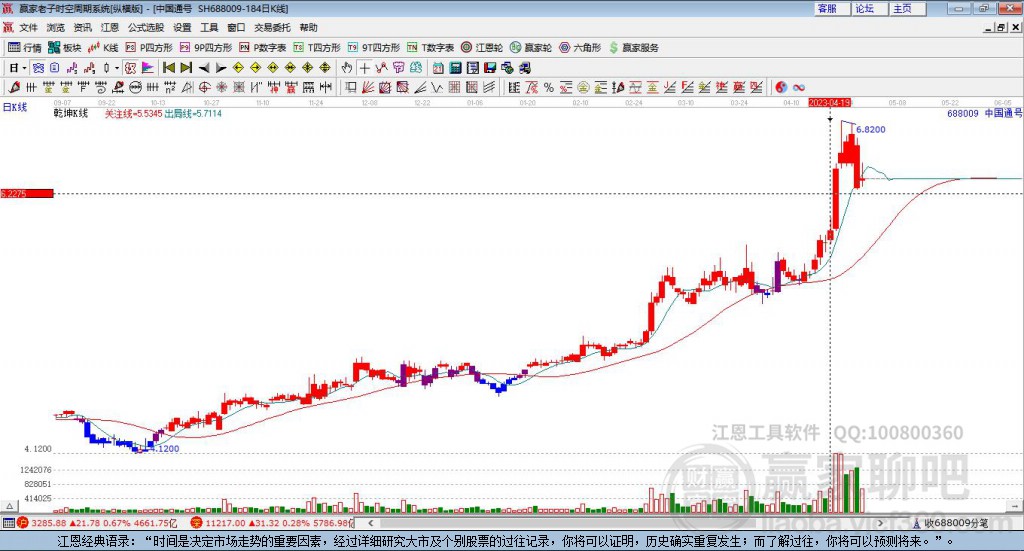Click the percent sign tool icon
The width and height of the screenshot is (1024, 551).
pos(549,87)
